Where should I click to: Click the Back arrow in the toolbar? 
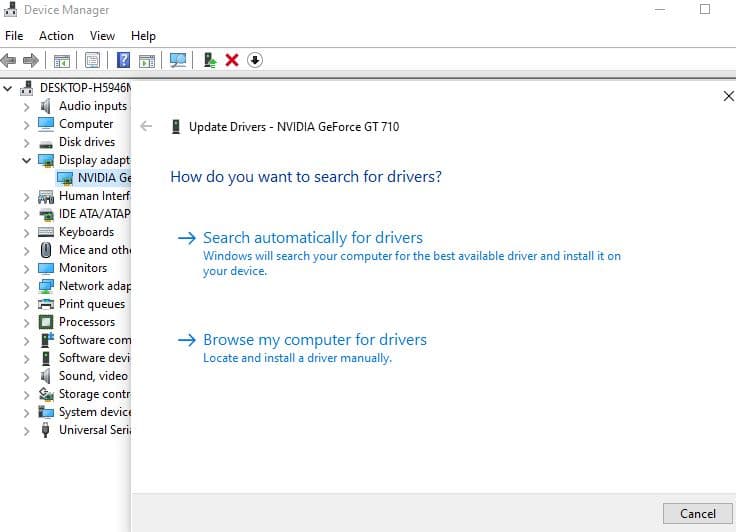click(x=10, y=60)
